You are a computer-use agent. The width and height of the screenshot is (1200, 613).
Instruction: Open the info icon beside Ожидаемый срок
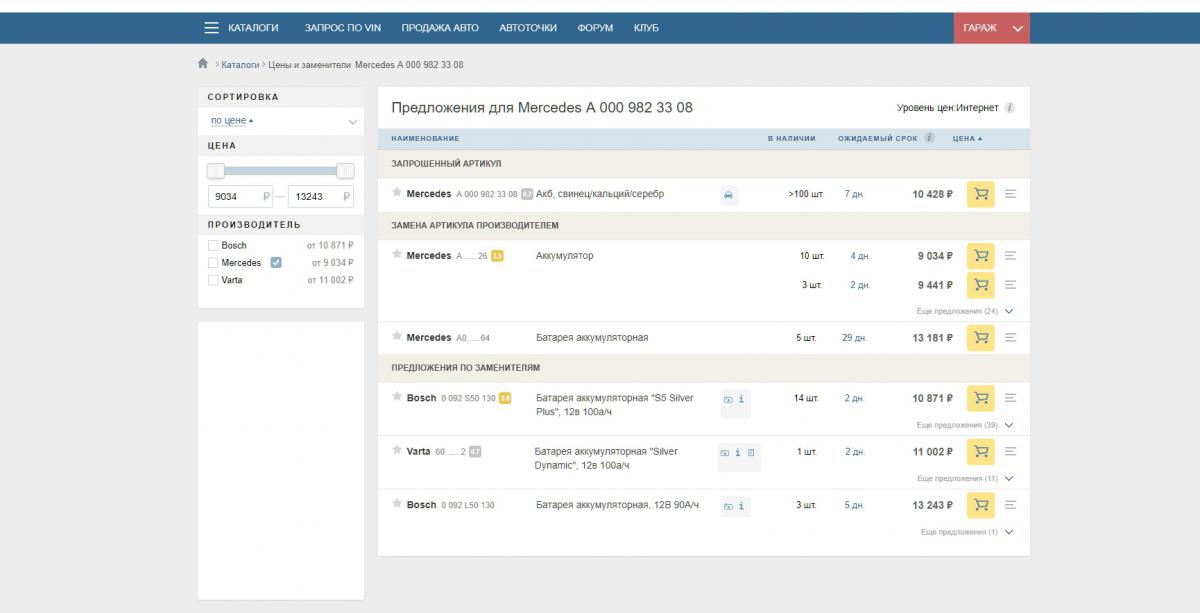point(930,138)
